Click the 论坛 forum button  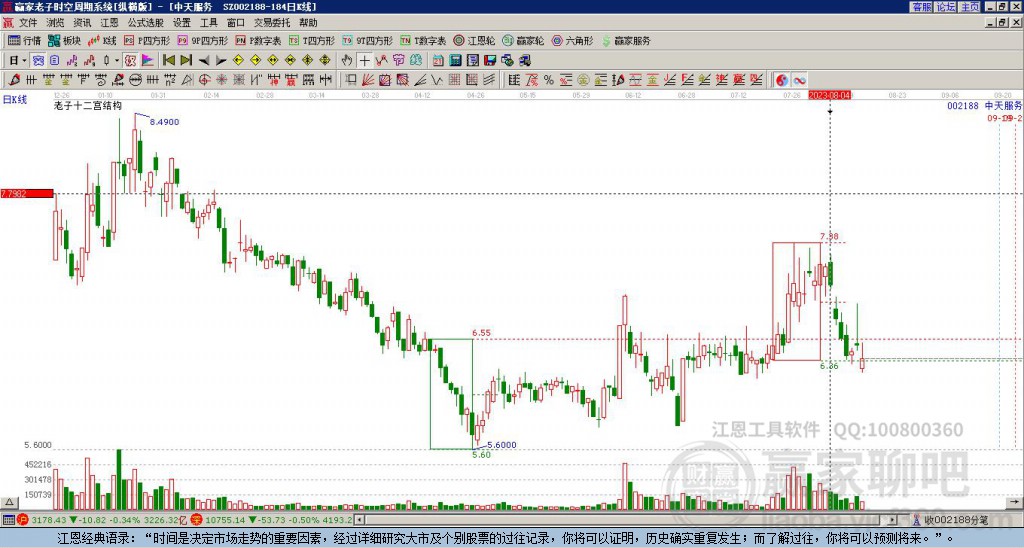pyautogui.click(x=945, y=7)
